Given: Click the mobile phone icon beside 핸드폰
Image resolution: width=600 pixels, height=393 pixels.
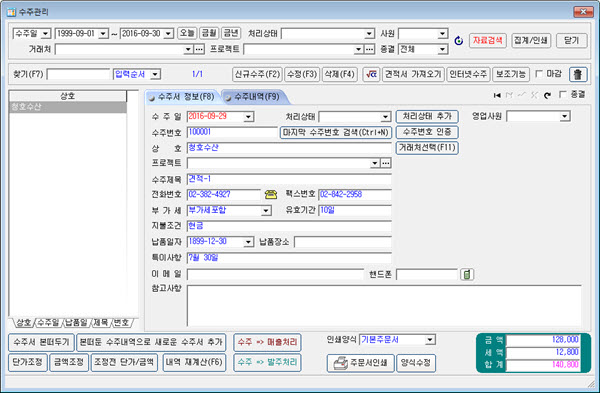Looking at the screenshot, I should click(x=466, y=274).
